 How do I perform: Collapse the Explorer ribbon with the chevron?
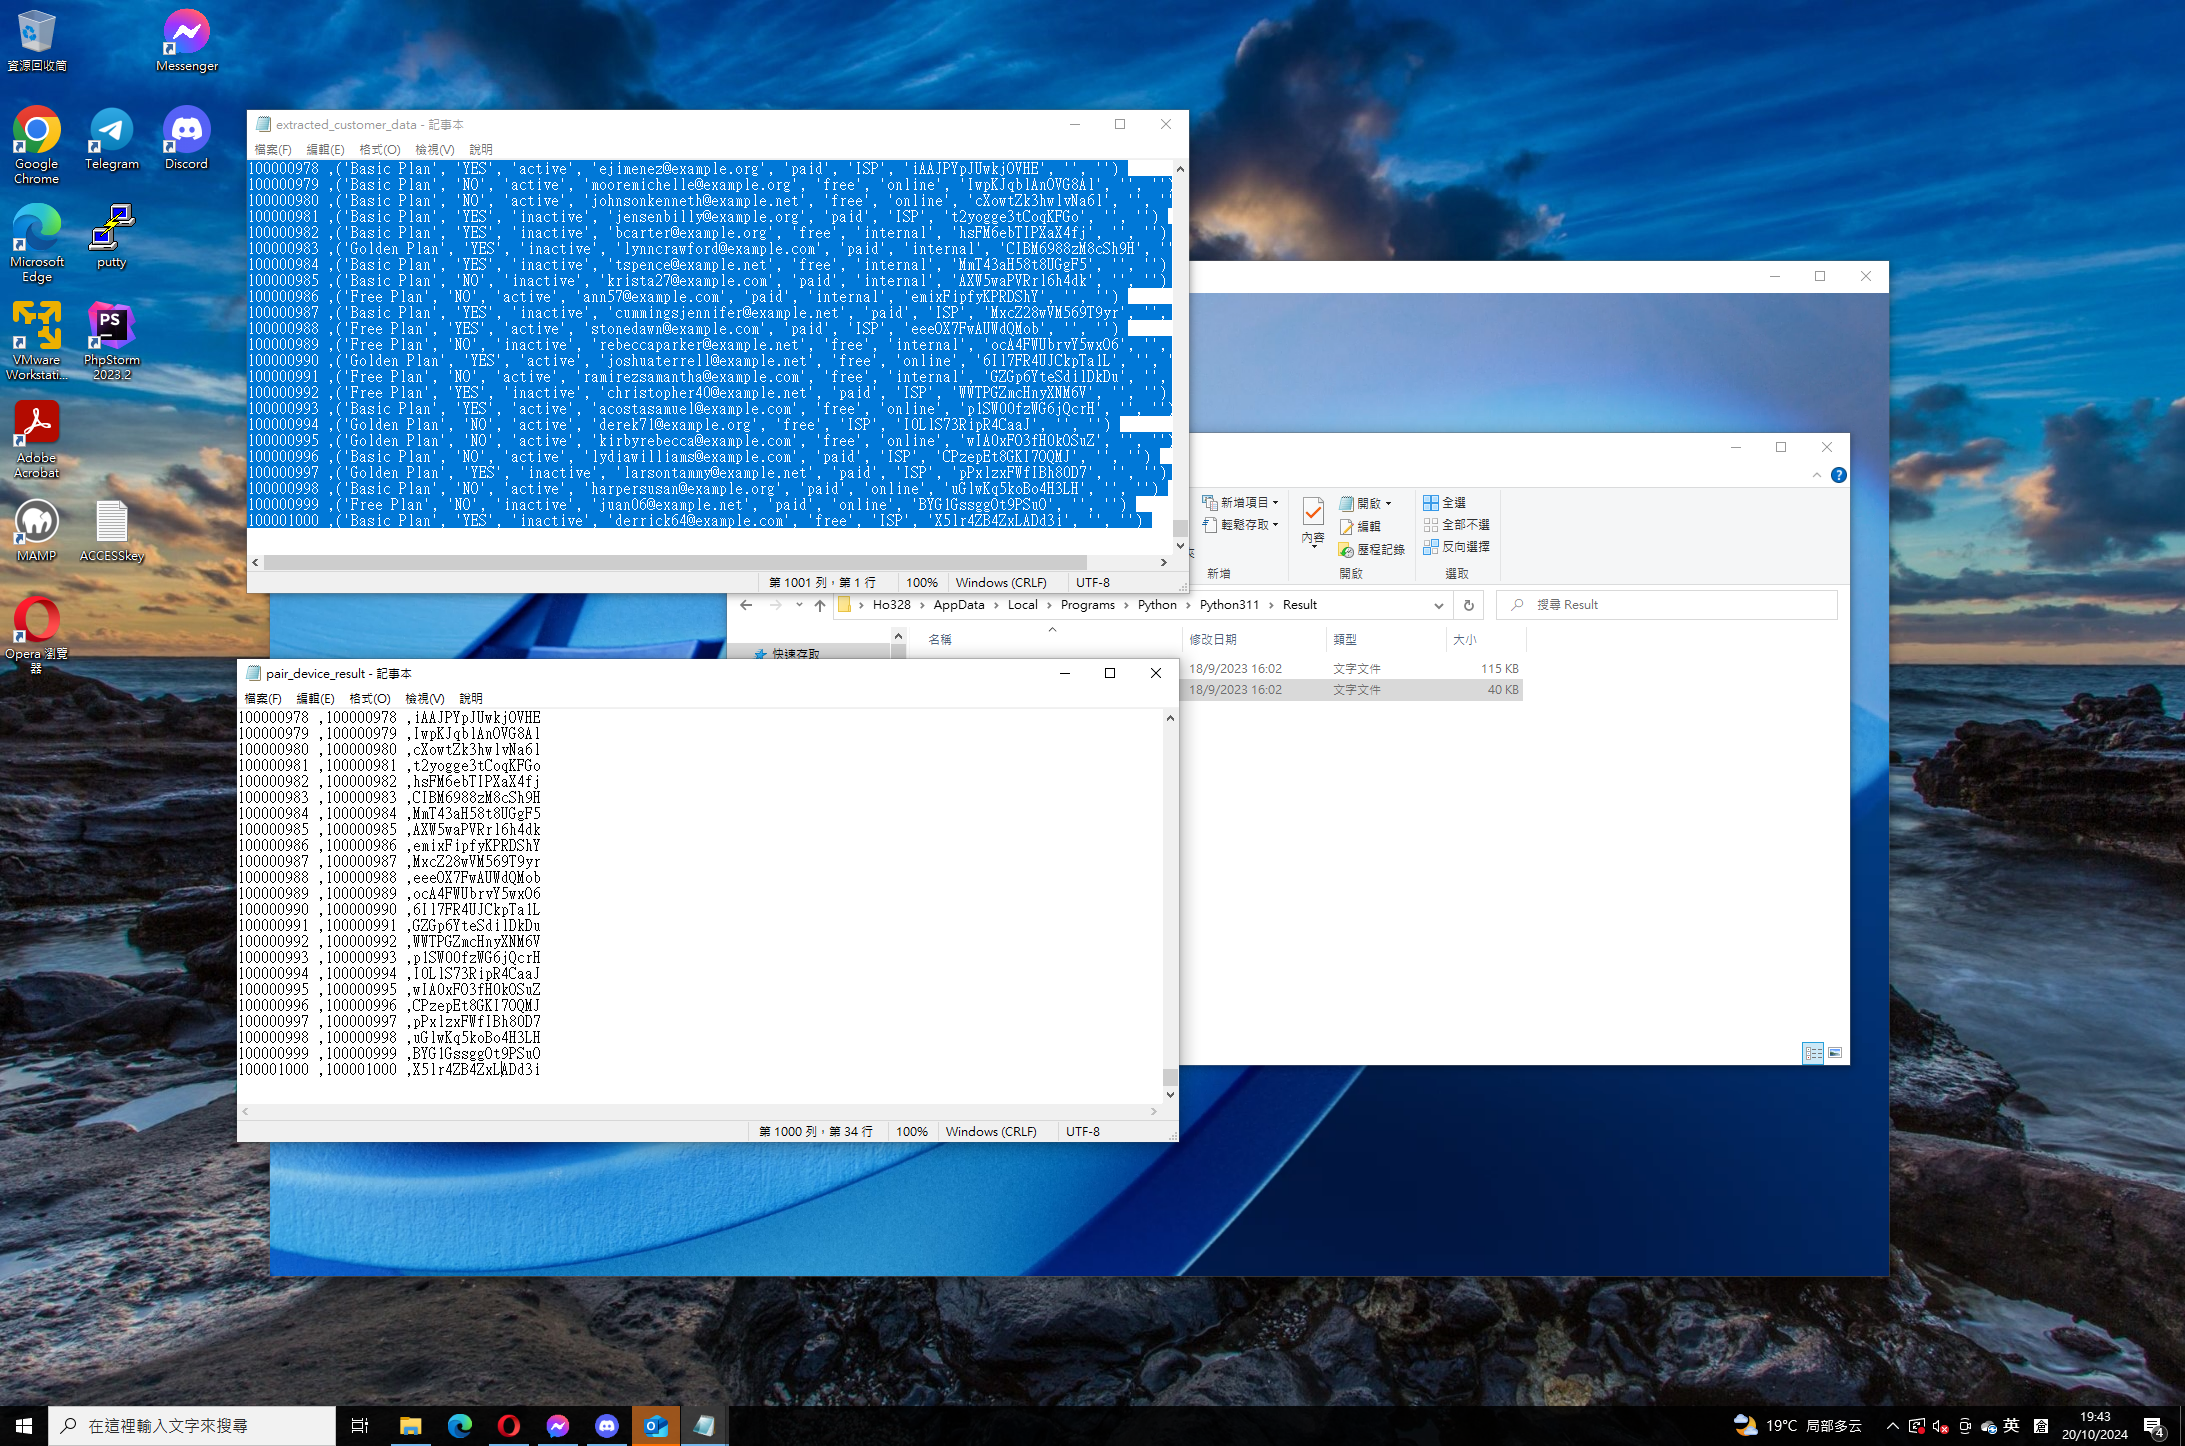1816,475
